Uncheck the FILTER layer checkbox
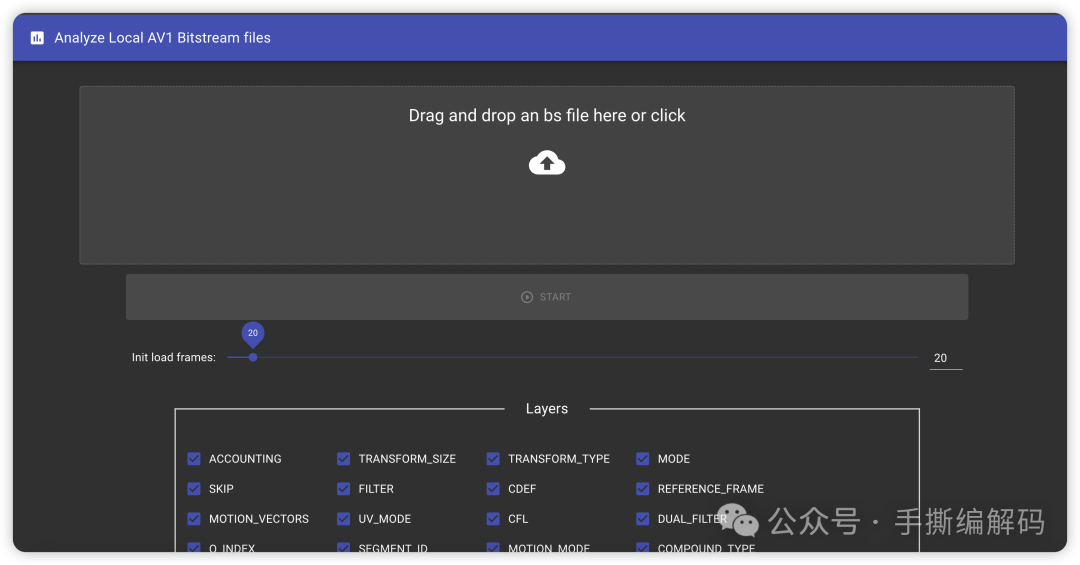Image resolution: width=1080 pixels, height=565 pixels. tap(344, 489)
